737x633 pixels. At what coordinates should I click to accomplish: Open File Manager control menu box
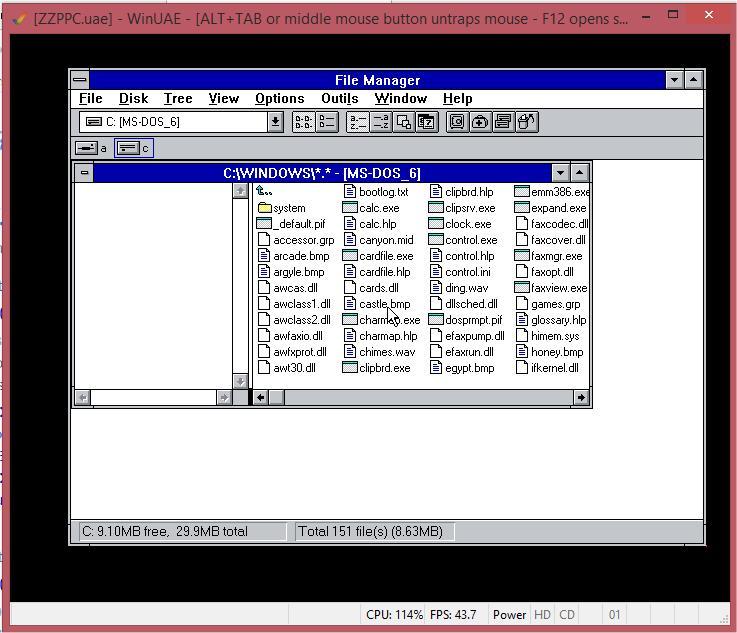tap(80, 80)
